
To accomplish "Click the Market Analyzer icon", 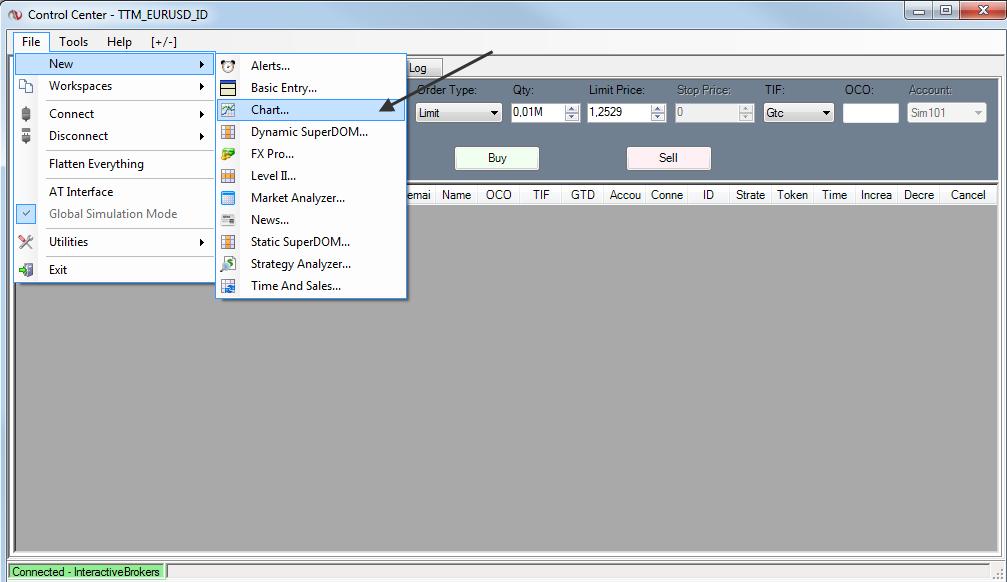I will 228,198.
